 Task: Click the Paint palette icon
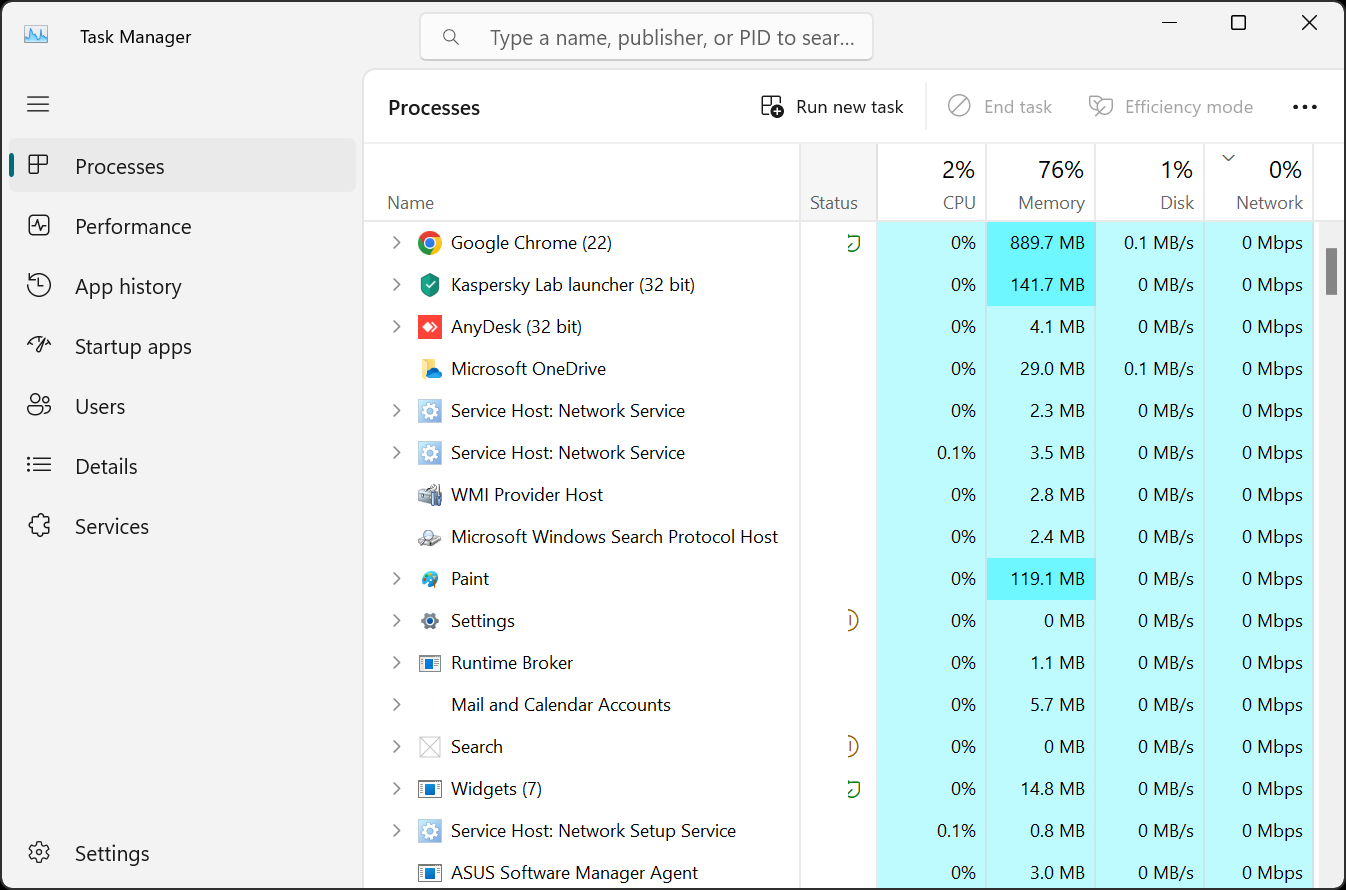[x=430, y=579]
